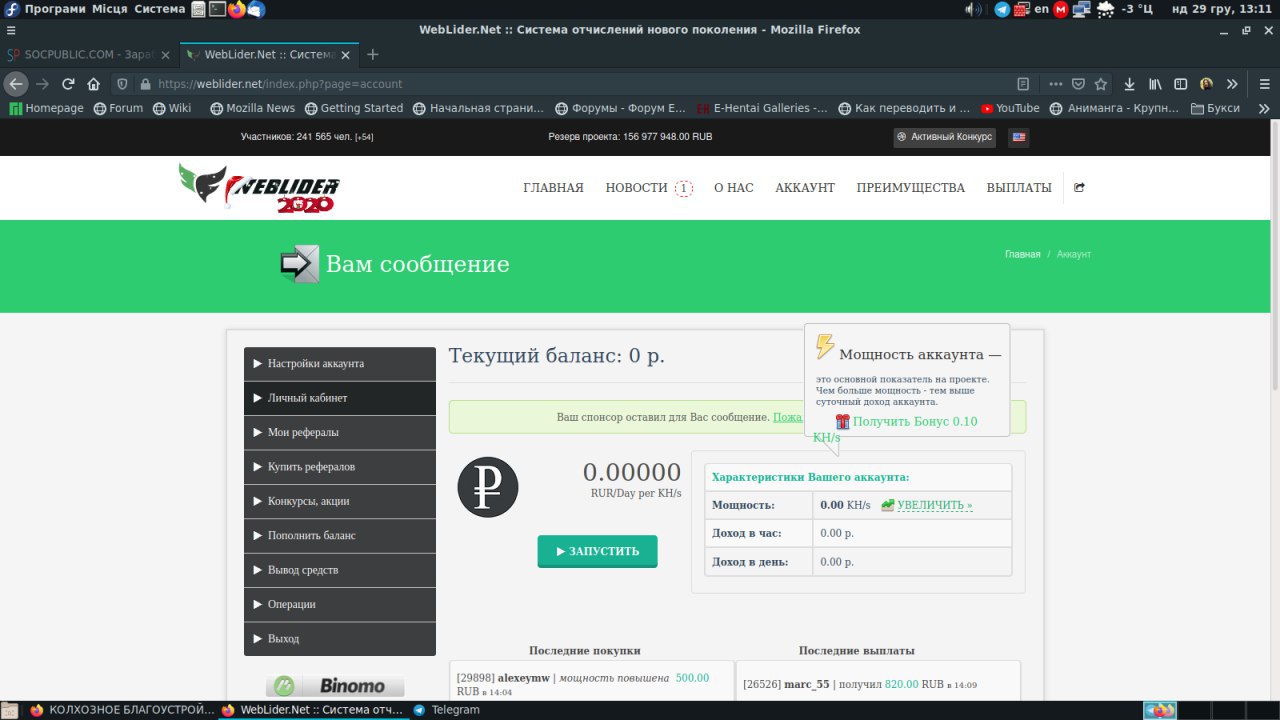Save page to Pocket
This screenshot has height=720, width=1280.
pos(1079,84)
